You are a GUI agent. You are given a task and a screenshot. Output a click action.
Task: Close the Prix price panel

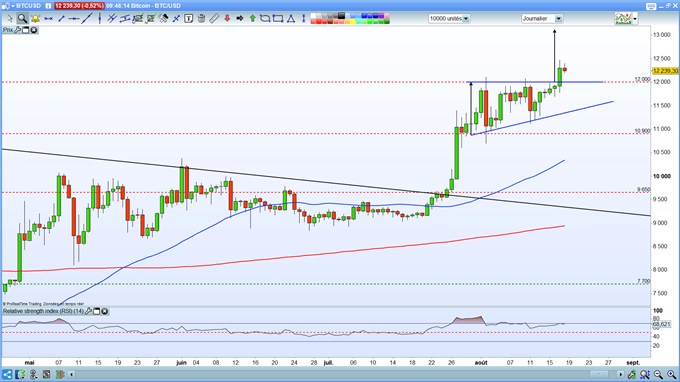[x=34, y=30]
